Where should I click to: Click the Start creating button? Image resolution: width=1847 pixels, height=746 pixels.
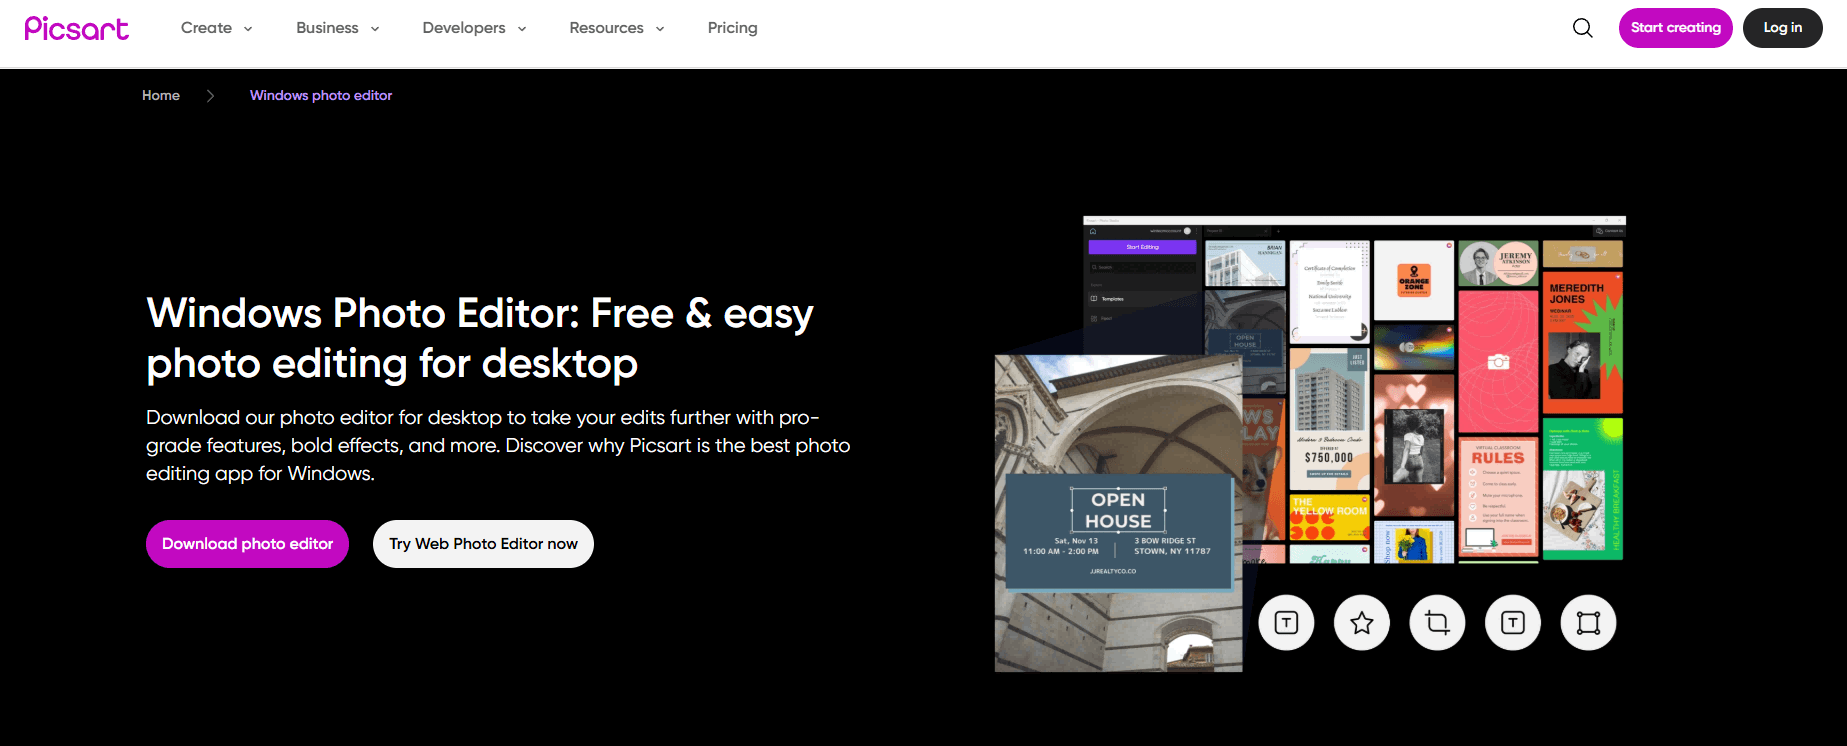click(x=1676, y=28)
